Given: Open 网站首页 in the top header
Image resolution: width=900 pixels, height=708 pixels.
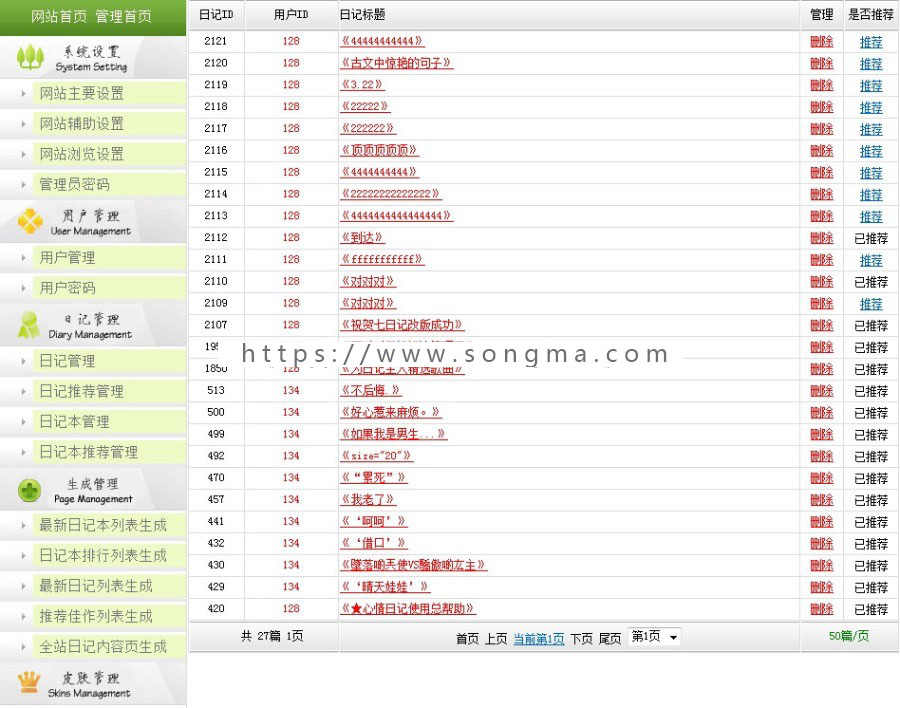Looking at the screenshot, I should tap(59, 16).
